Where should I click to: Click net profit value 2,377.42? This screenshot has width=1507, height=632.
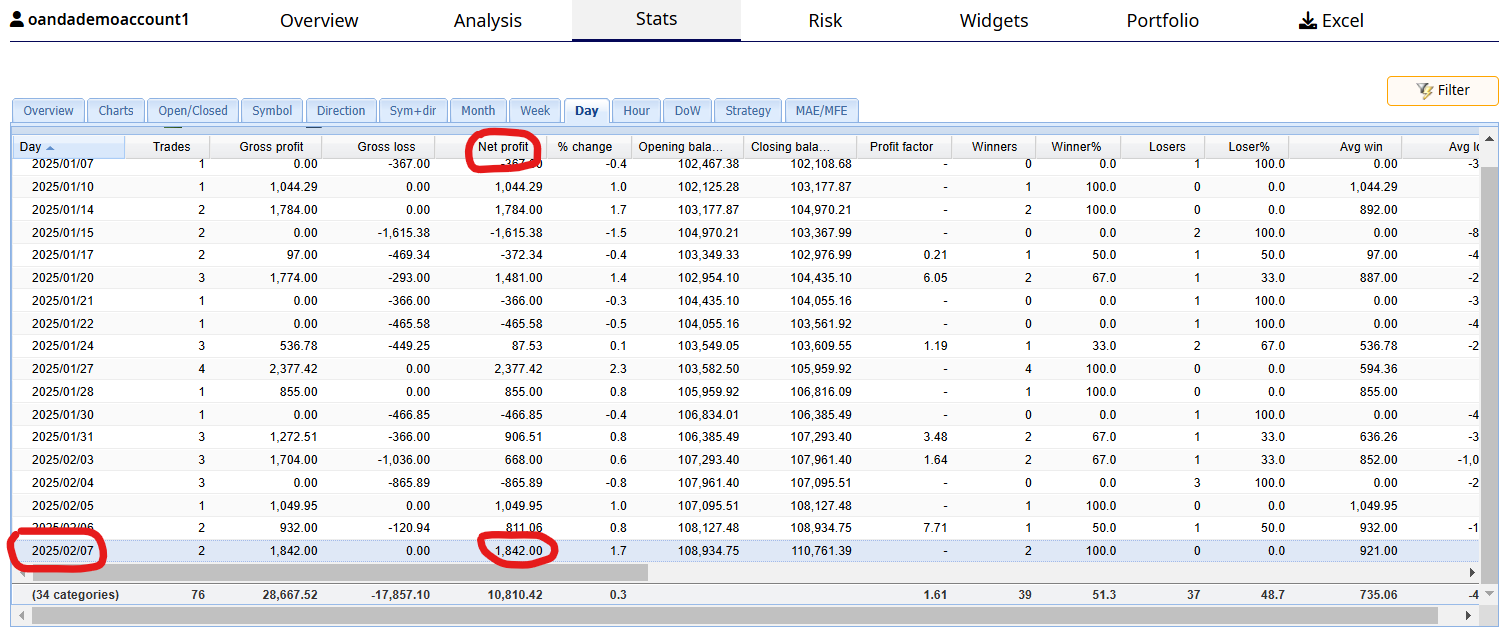(x=519, y=369)
